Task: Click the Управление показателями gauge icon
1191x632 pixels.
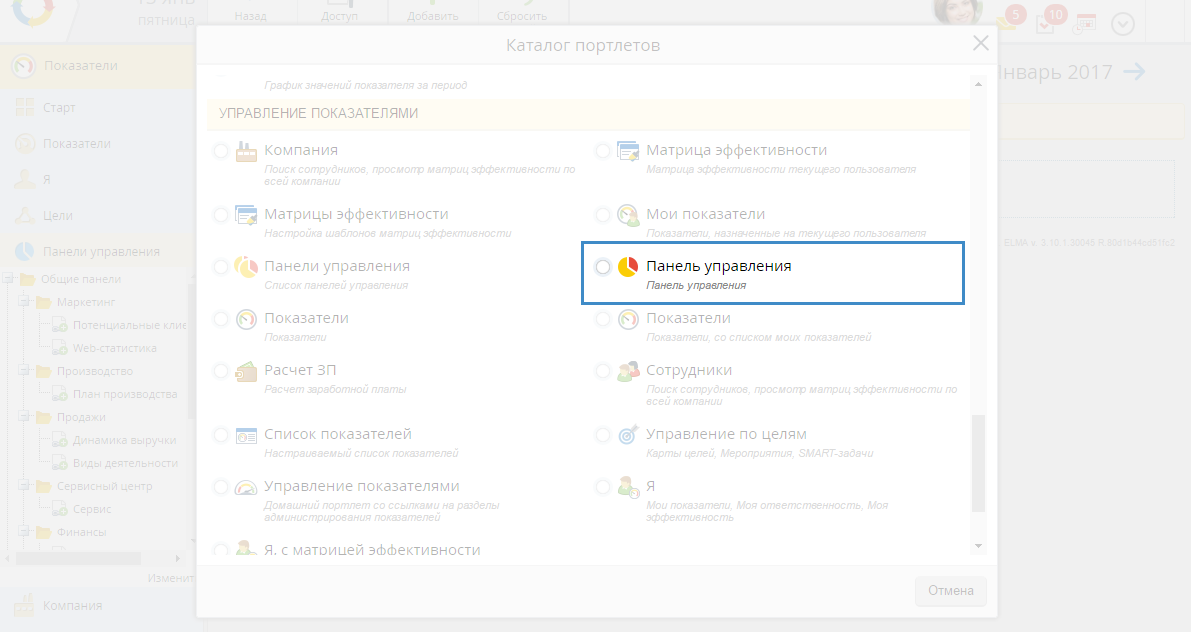Action: coord(246,487)
